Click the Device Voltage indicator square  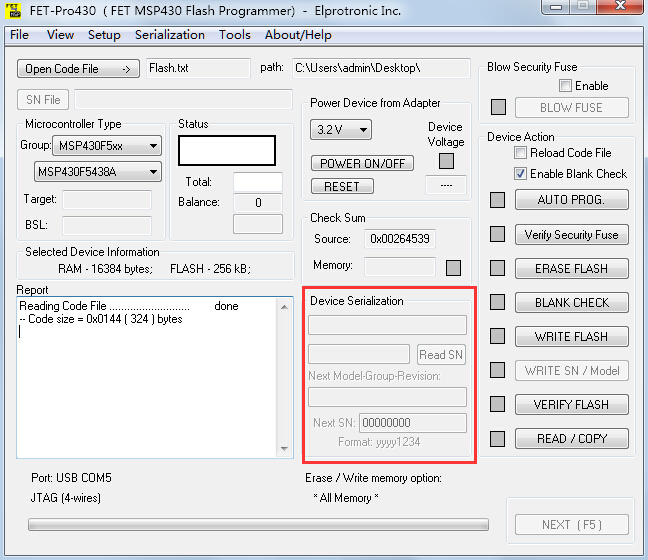pos(446,161)
